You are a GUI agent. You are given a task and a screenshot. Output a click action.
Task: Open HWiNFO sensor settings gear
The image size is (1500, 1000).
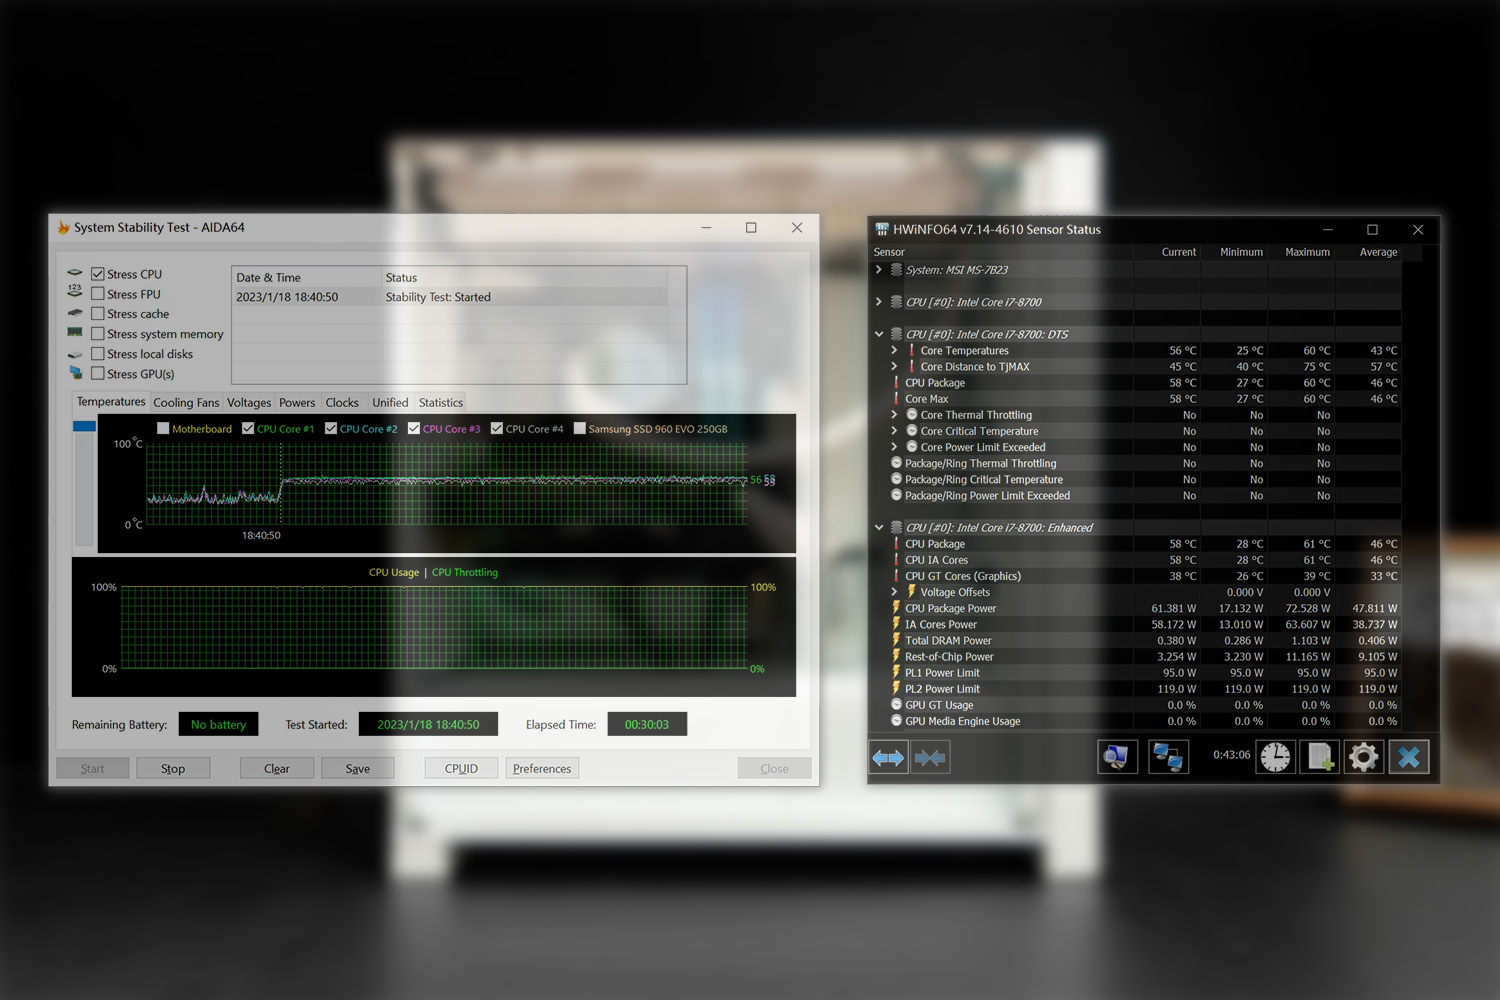1363,758
